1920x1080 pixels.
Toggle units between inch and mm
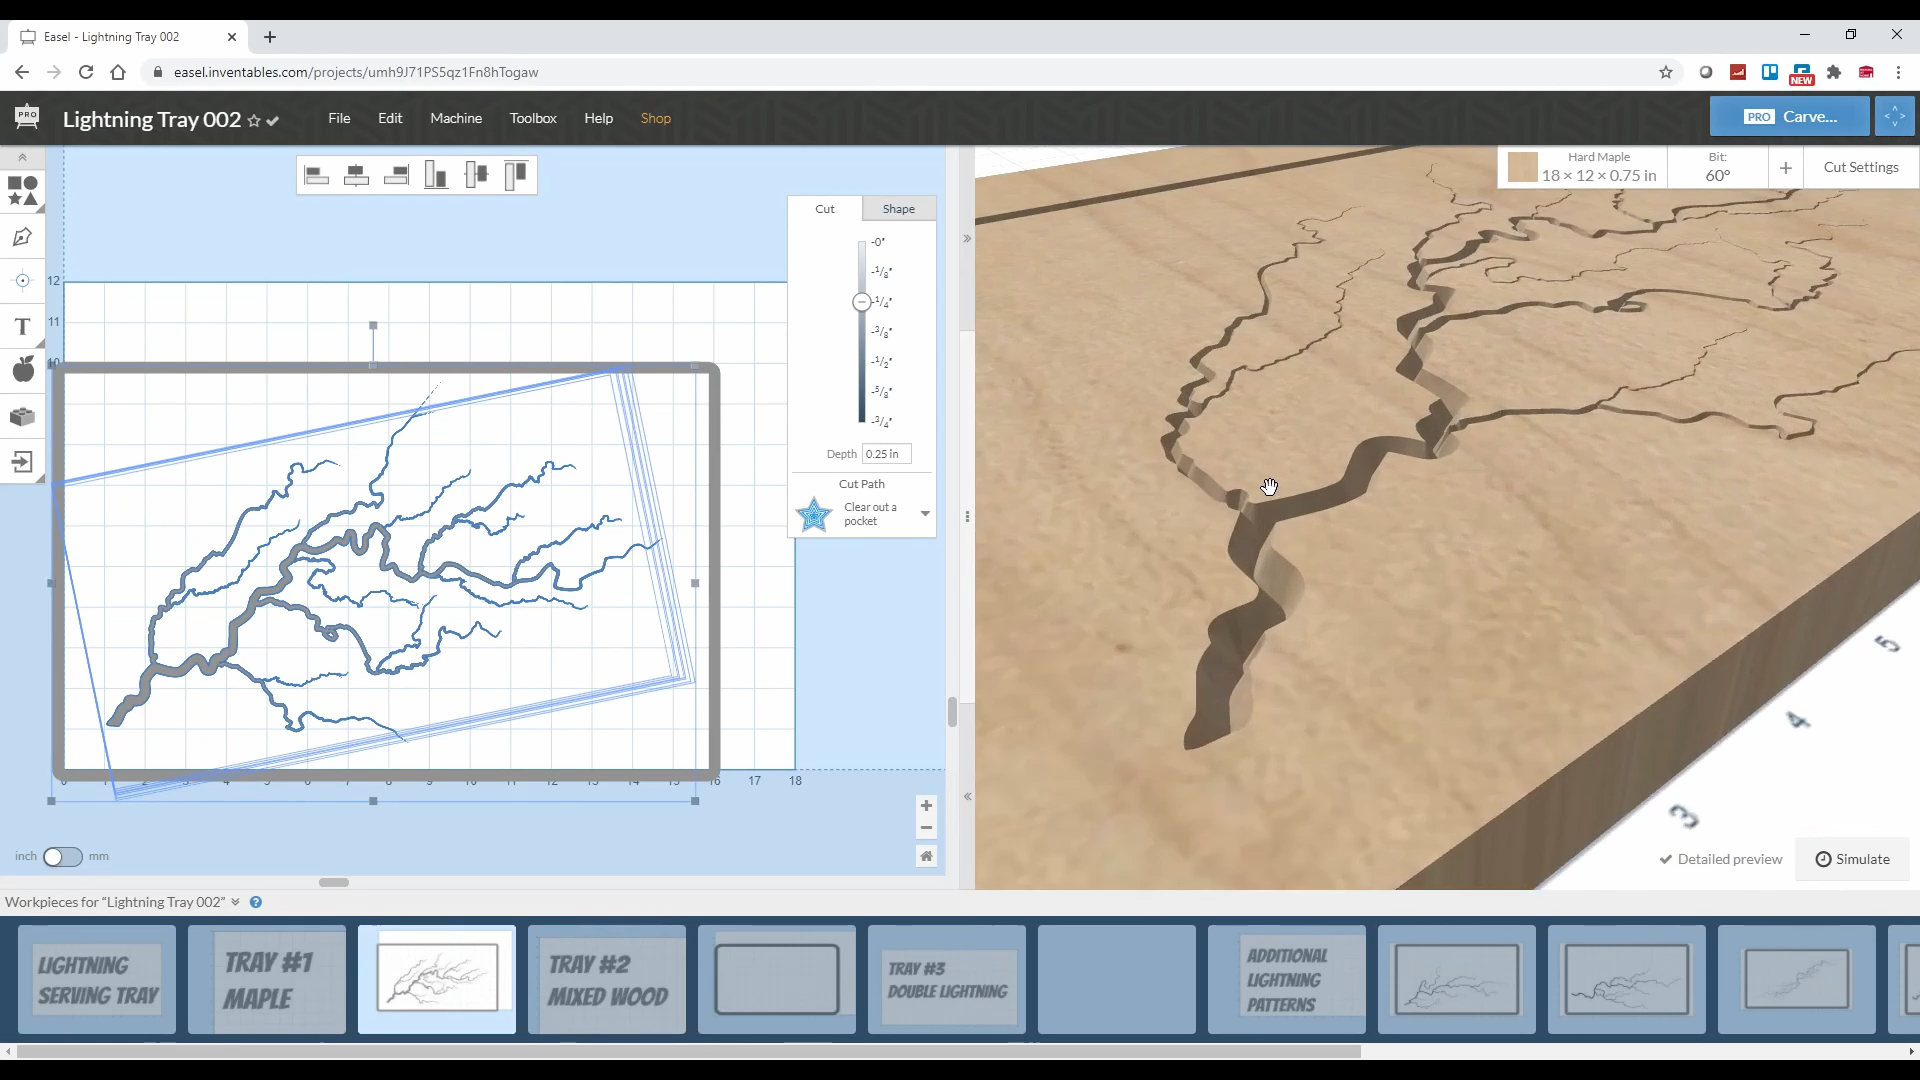click(62, 857)
